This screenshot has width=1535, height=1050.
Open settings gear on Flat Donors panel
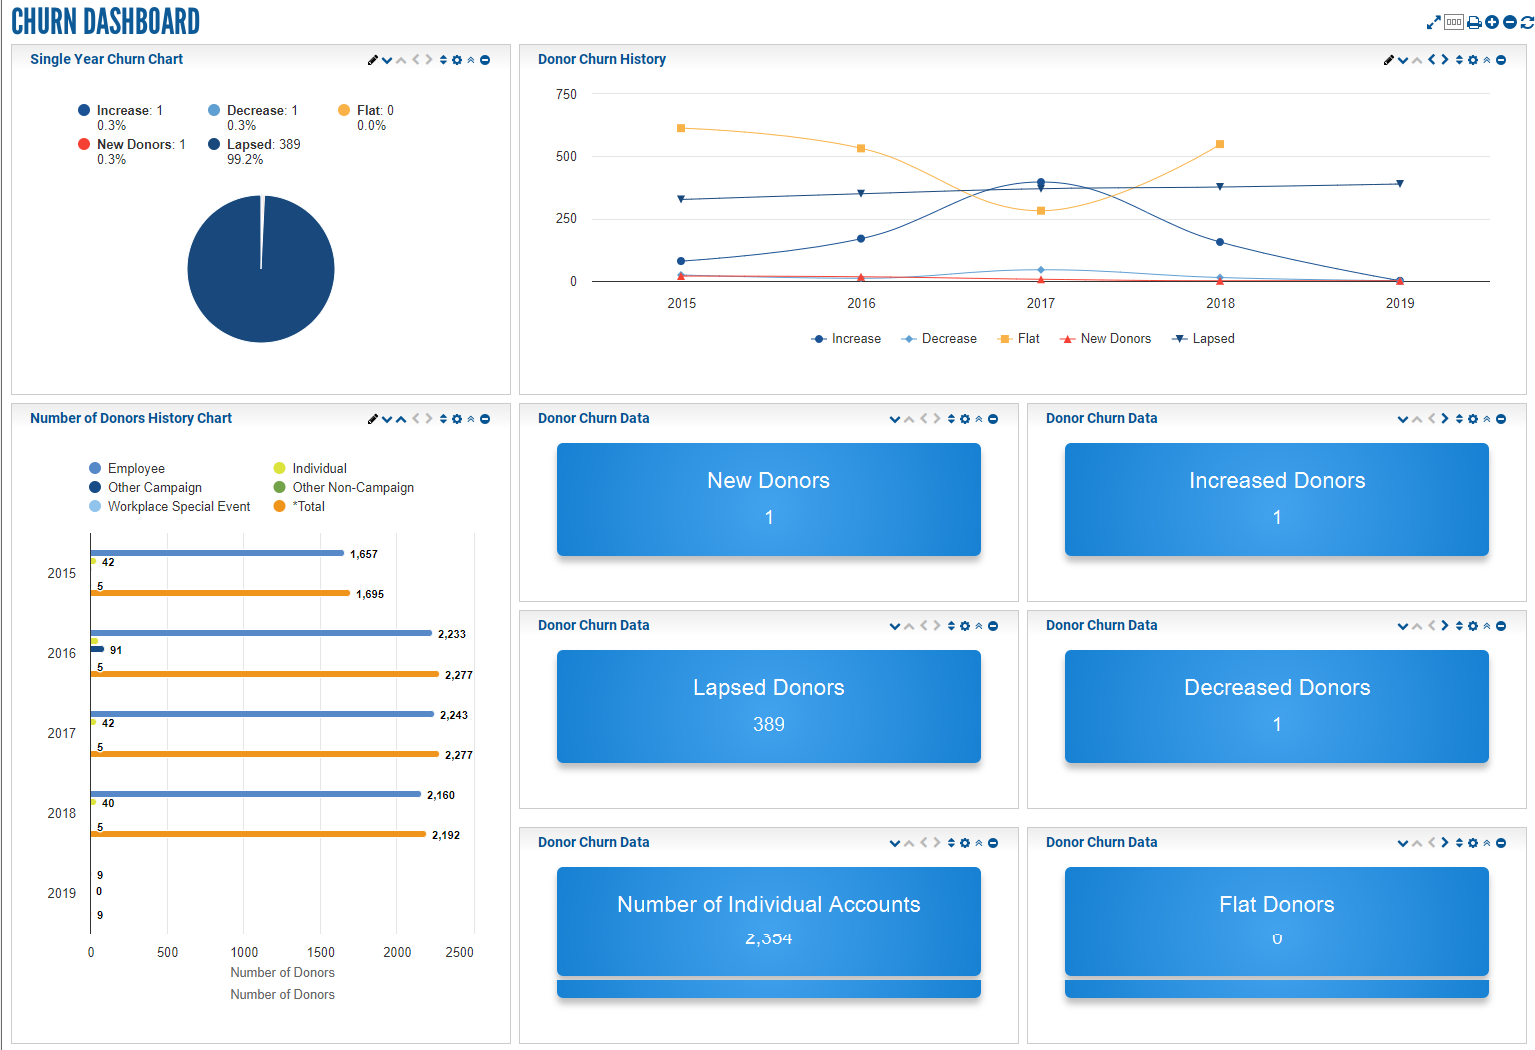(1473, 842)
